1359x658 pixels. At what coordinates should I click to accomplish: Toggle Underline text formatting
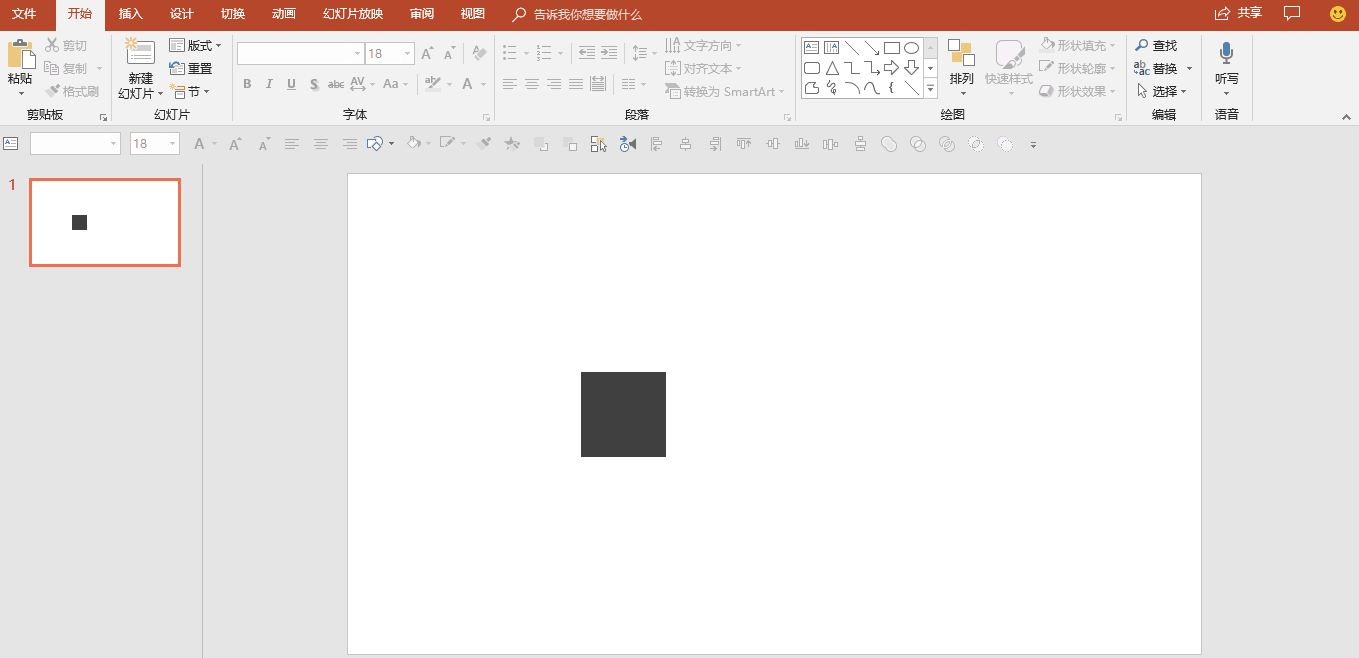pos(291,84)
